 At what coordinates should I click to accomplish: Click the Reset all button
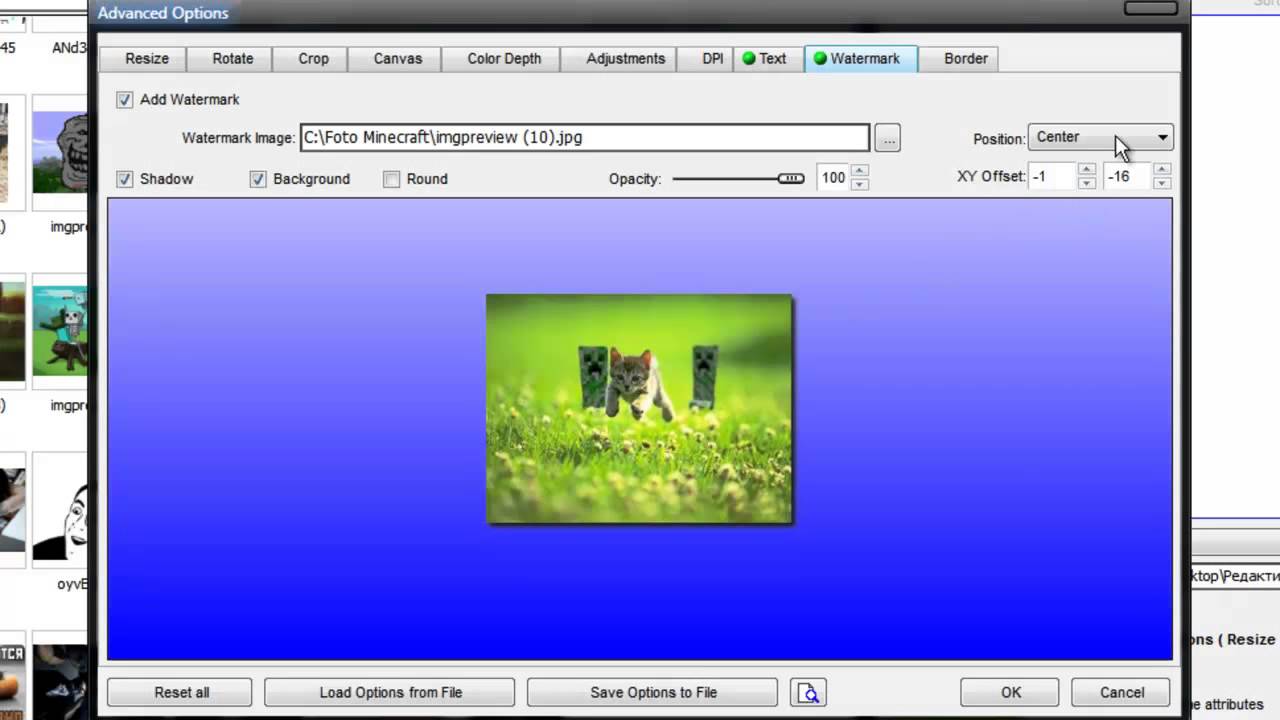(181, 692)
